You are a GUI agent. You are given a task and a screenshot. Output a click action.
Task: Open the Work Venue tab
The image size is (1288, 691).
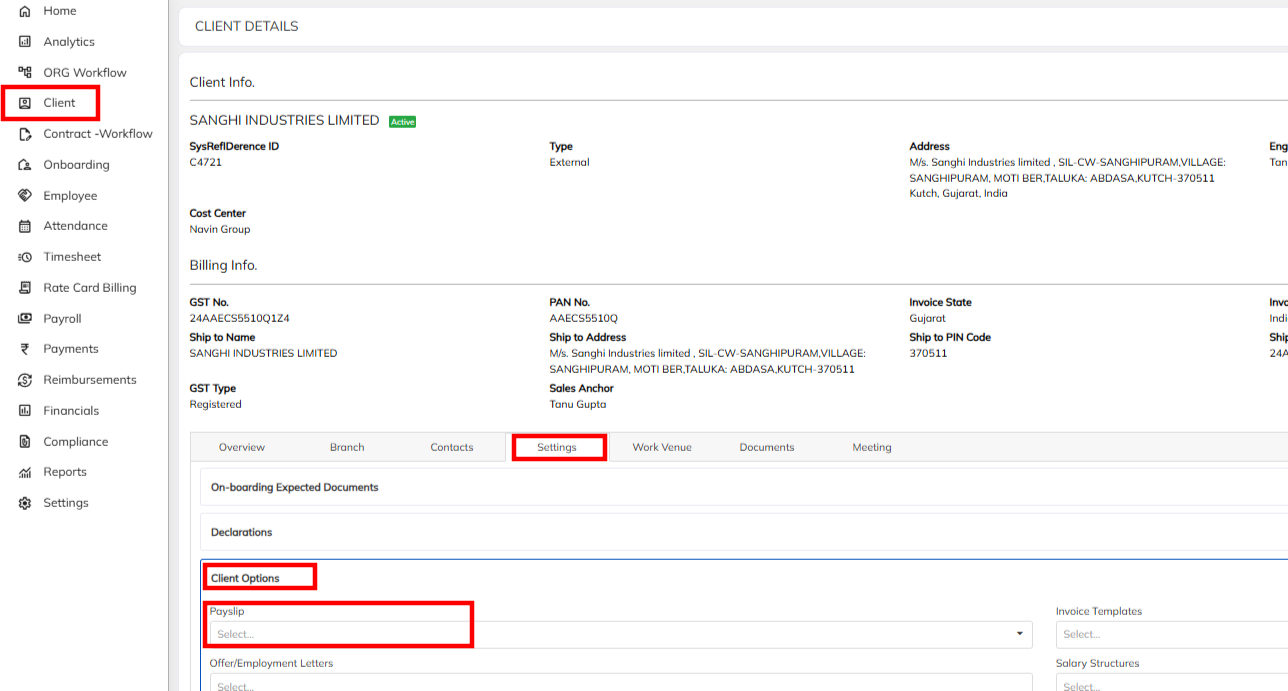coord(662,447)
